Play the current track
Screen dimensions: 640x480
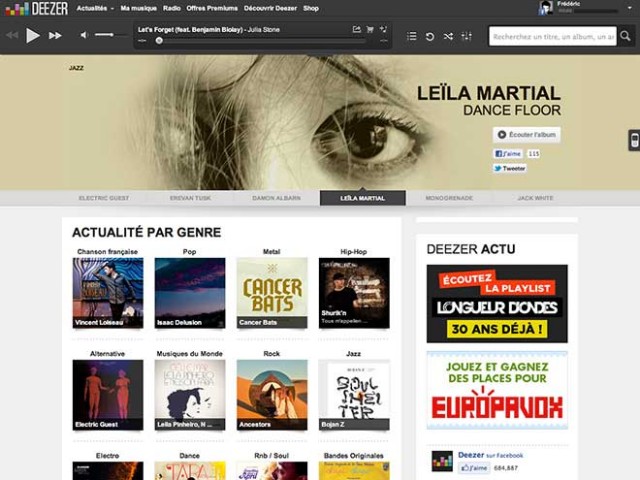coord(33,36)
